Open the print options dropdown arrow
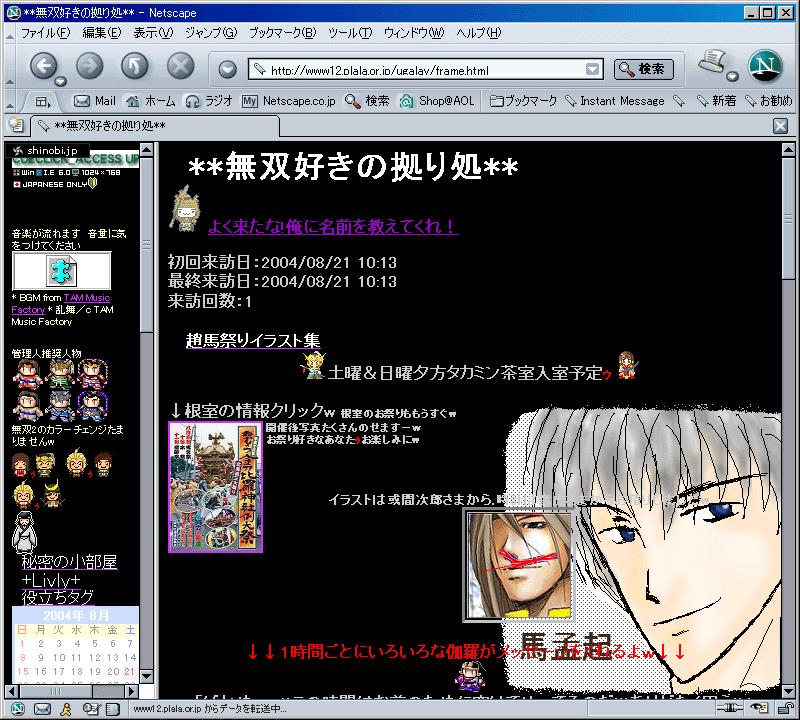 732,77
